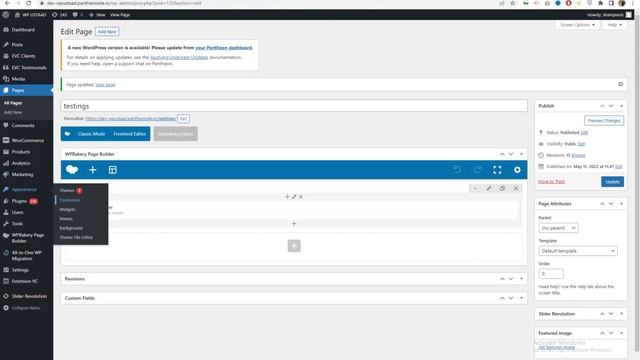Click the redo arrow in WPBakery toolbar
The image size is (640, 360).
click(x=477, y=170)
